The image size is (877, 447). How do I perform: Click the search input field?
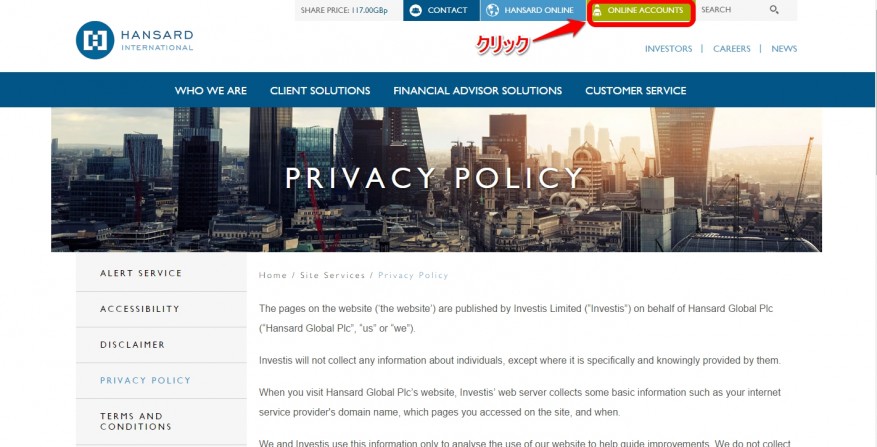733,10
